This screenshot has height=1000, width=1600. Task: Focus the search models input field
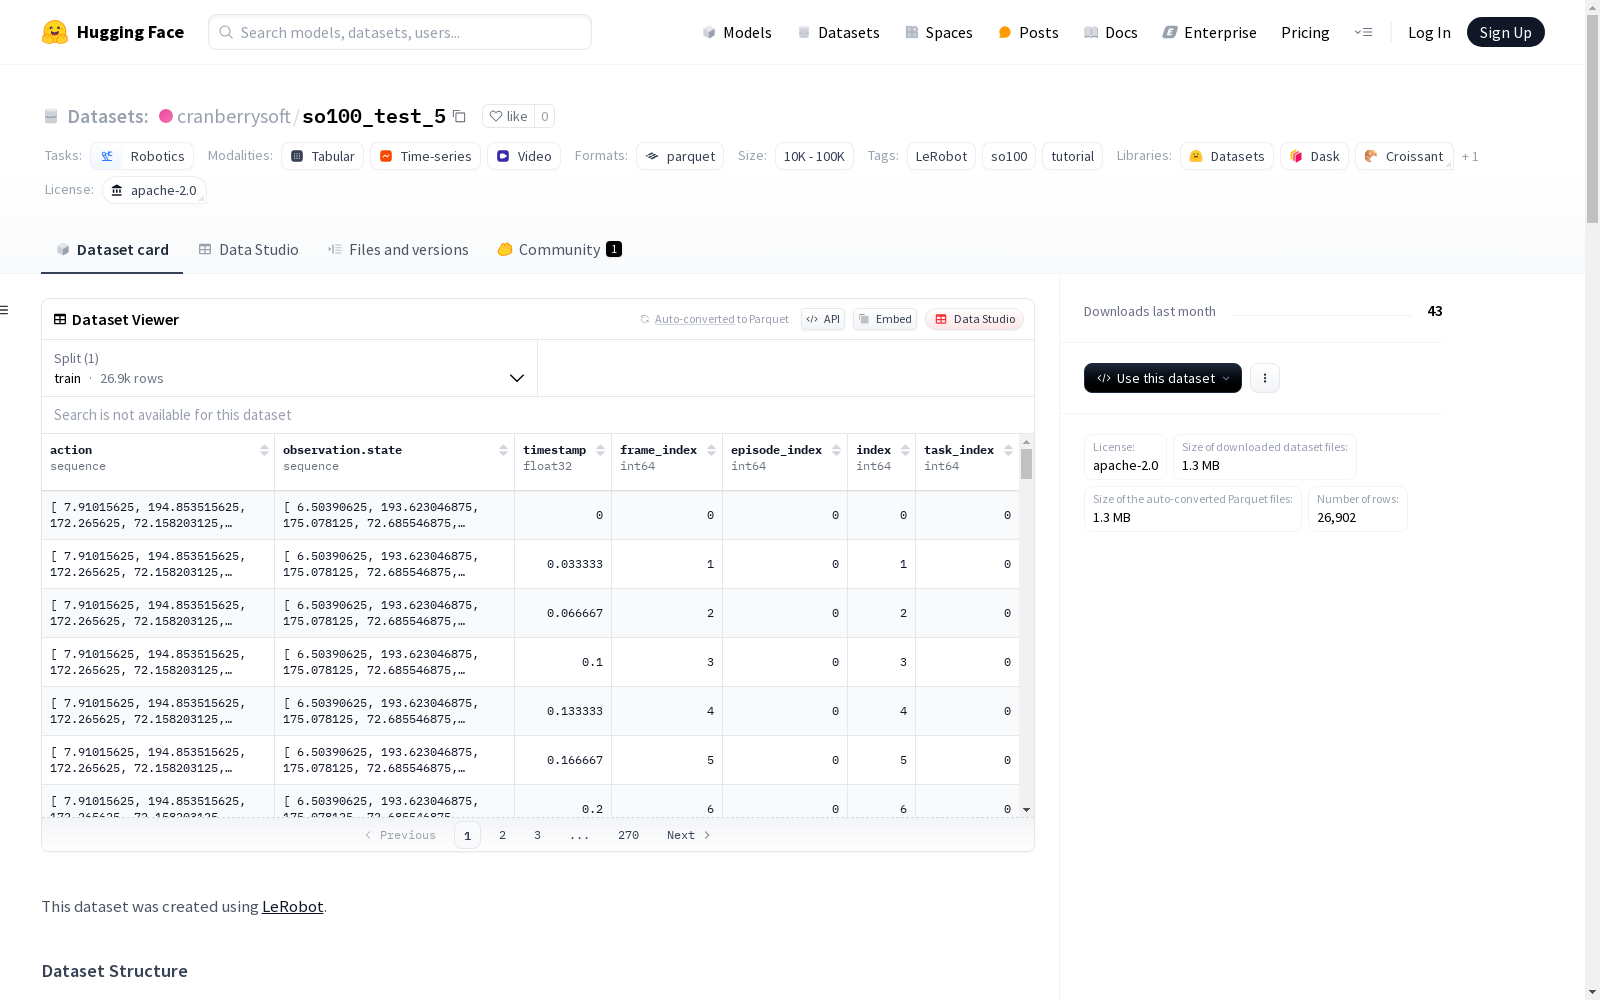tap(400, 32)
